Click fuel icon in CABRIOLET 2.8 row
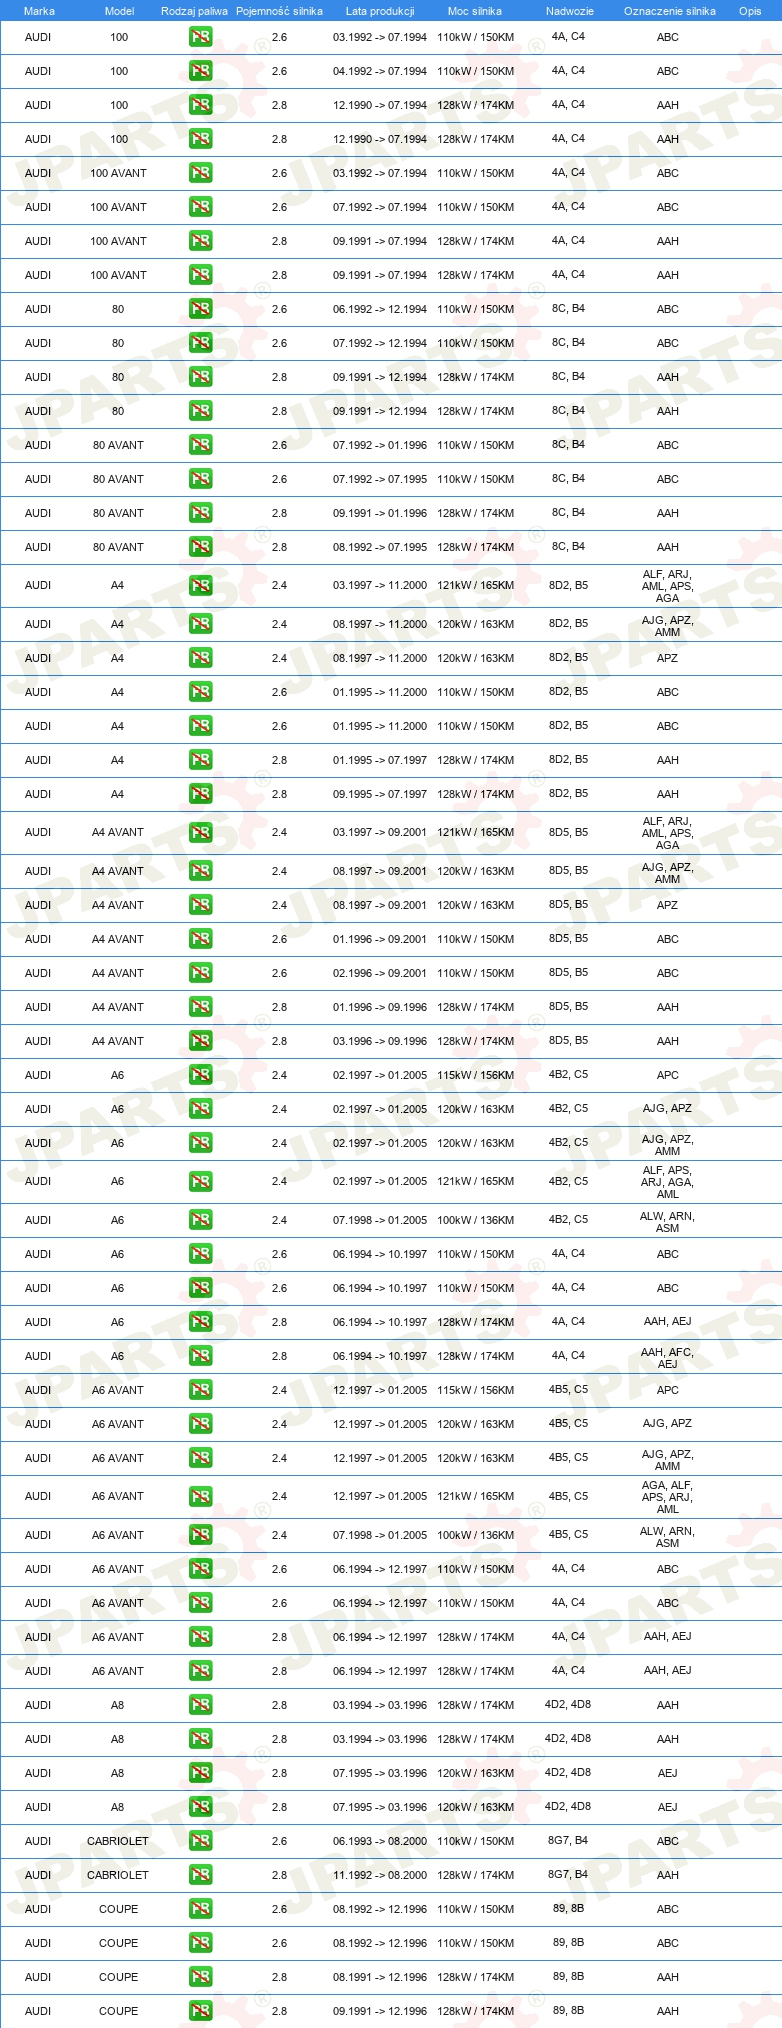 [200, 1875]
